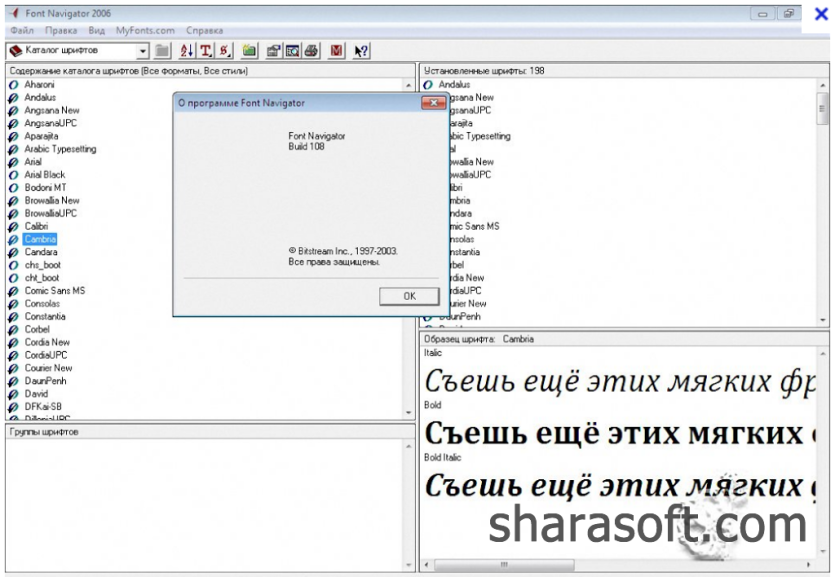The height and width of the screenshot is (577, 835).
Task: Click the Font Navigator title bar logo
Action: tap(14, 13)
